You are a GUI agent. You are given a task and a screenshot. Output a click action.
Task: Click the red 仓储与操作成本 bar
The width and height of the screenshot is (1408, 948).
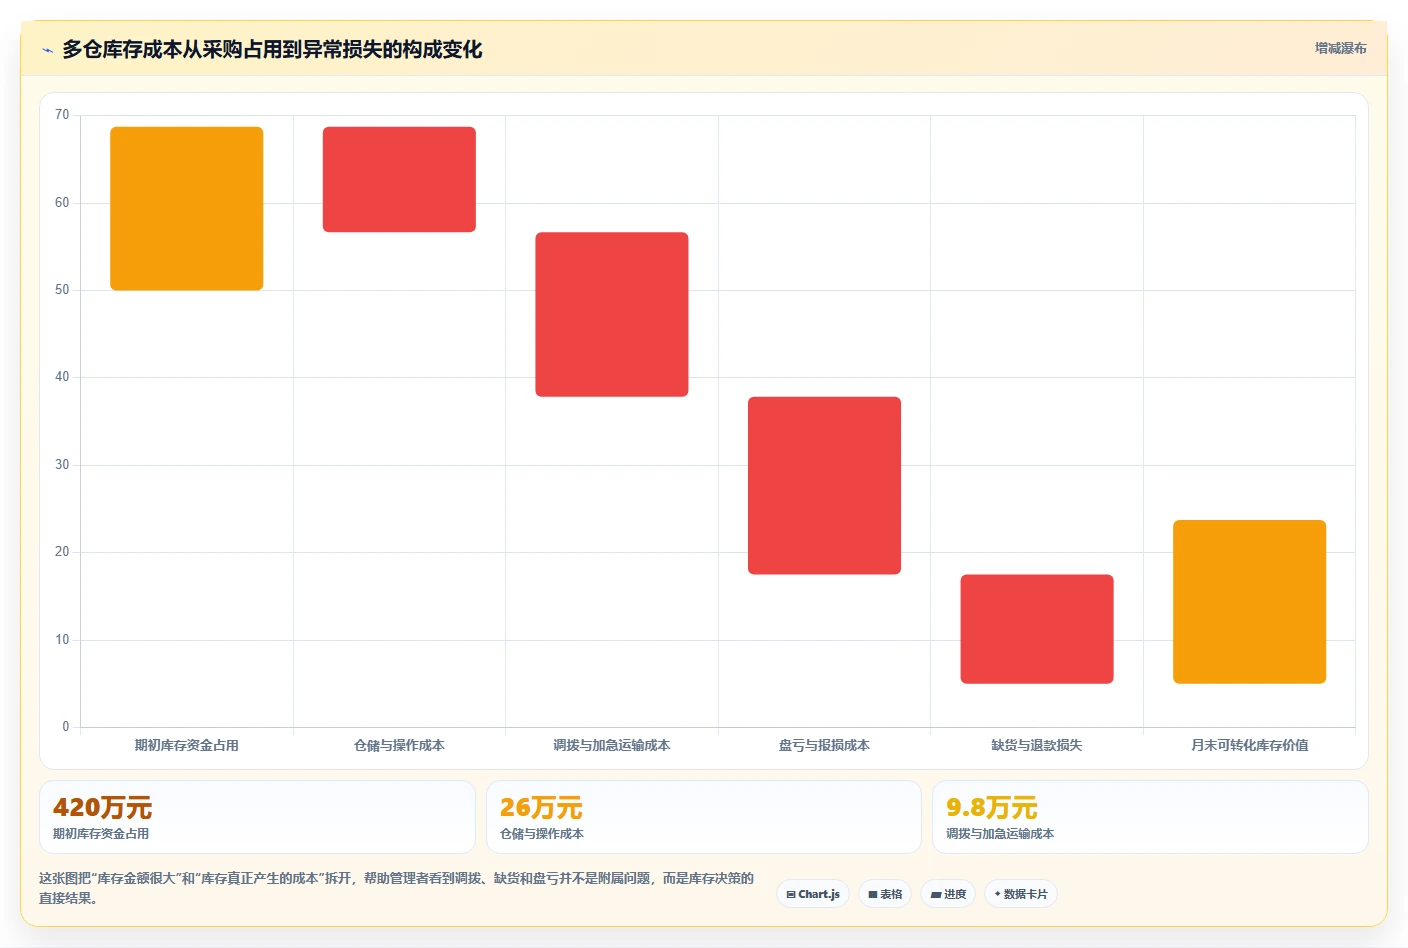pos(399,179)
